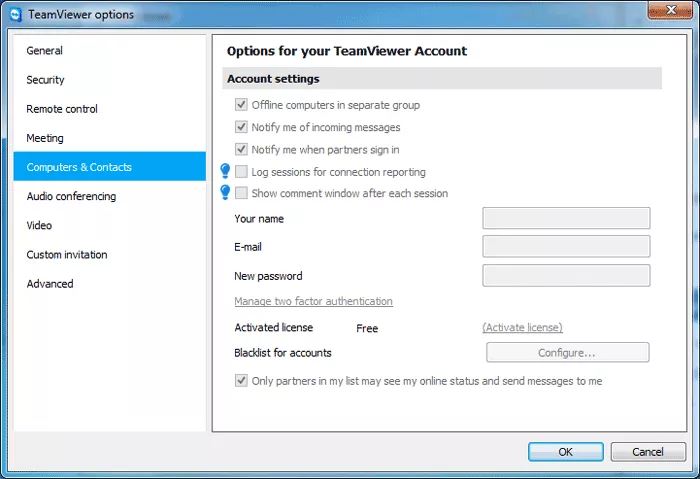Click the Activated license label
Screen dimensions: 700x479
(x=274, y=327)
